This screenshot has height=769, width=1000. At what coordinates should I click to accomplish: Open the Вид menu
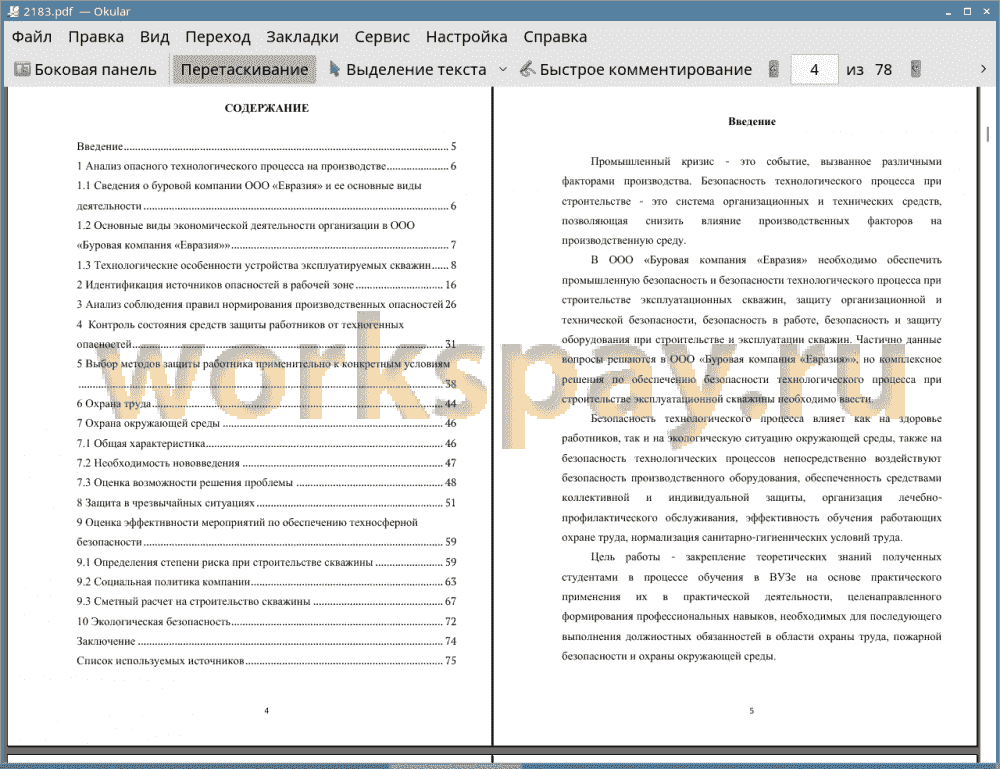click(154, 37)
